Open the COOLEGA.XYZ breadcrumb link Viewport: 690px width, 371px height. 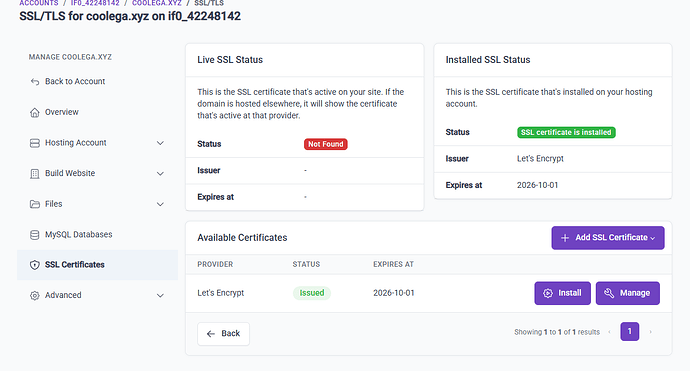click(157, 3)
